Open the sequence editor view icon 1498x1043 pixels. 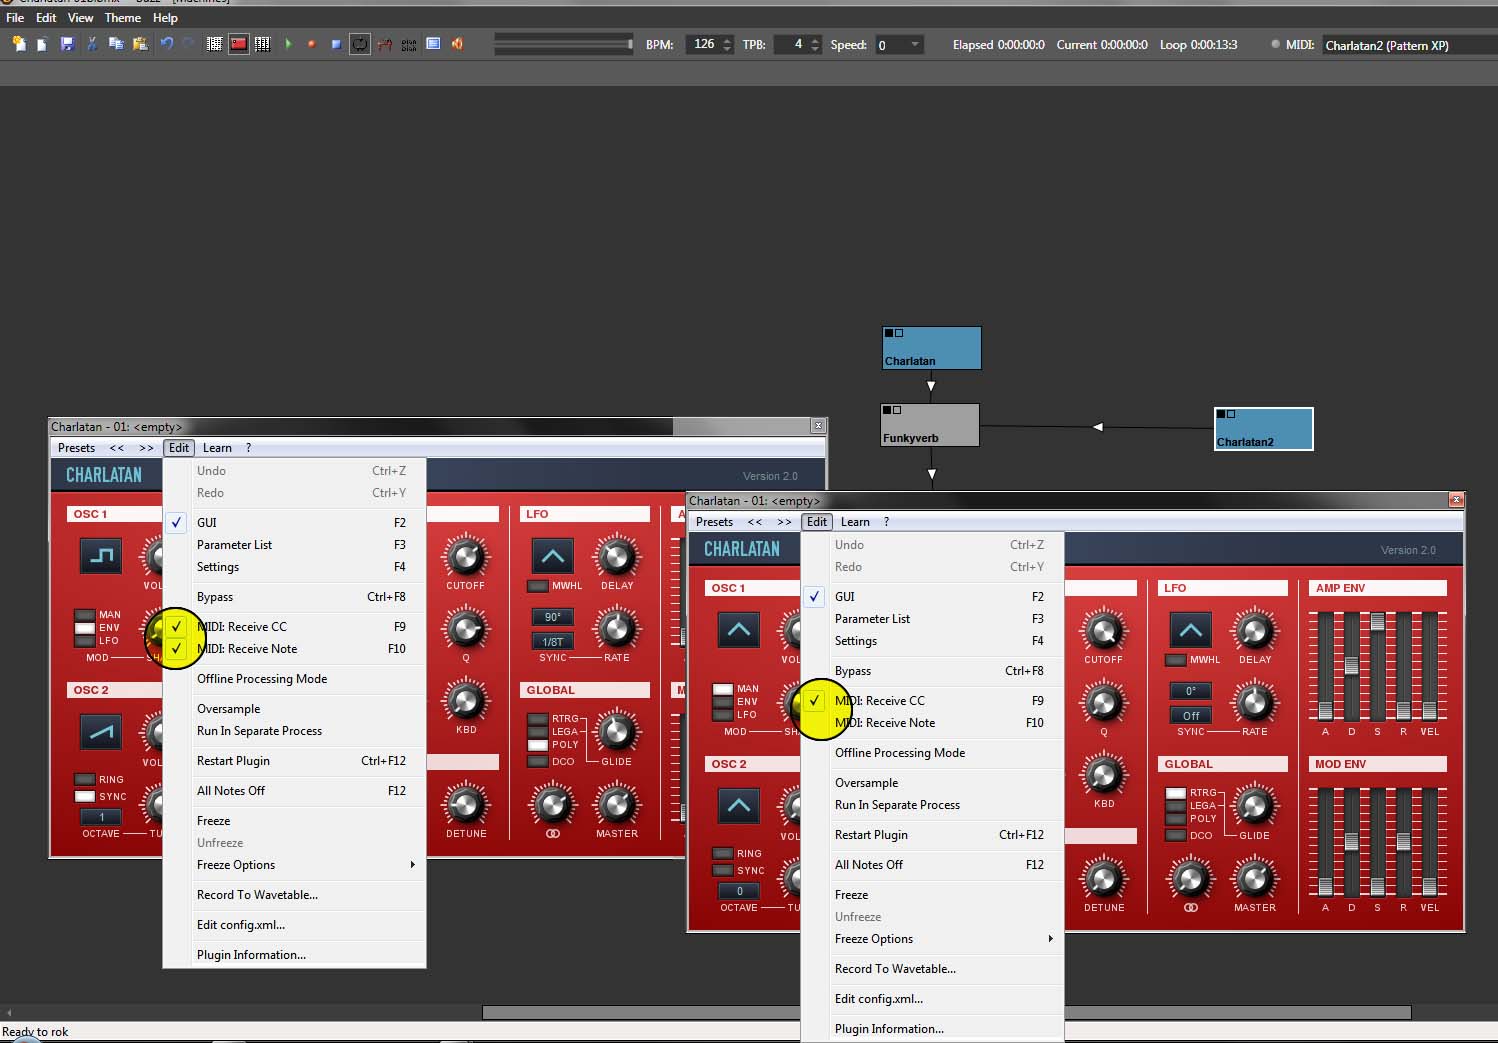point(262,44)
